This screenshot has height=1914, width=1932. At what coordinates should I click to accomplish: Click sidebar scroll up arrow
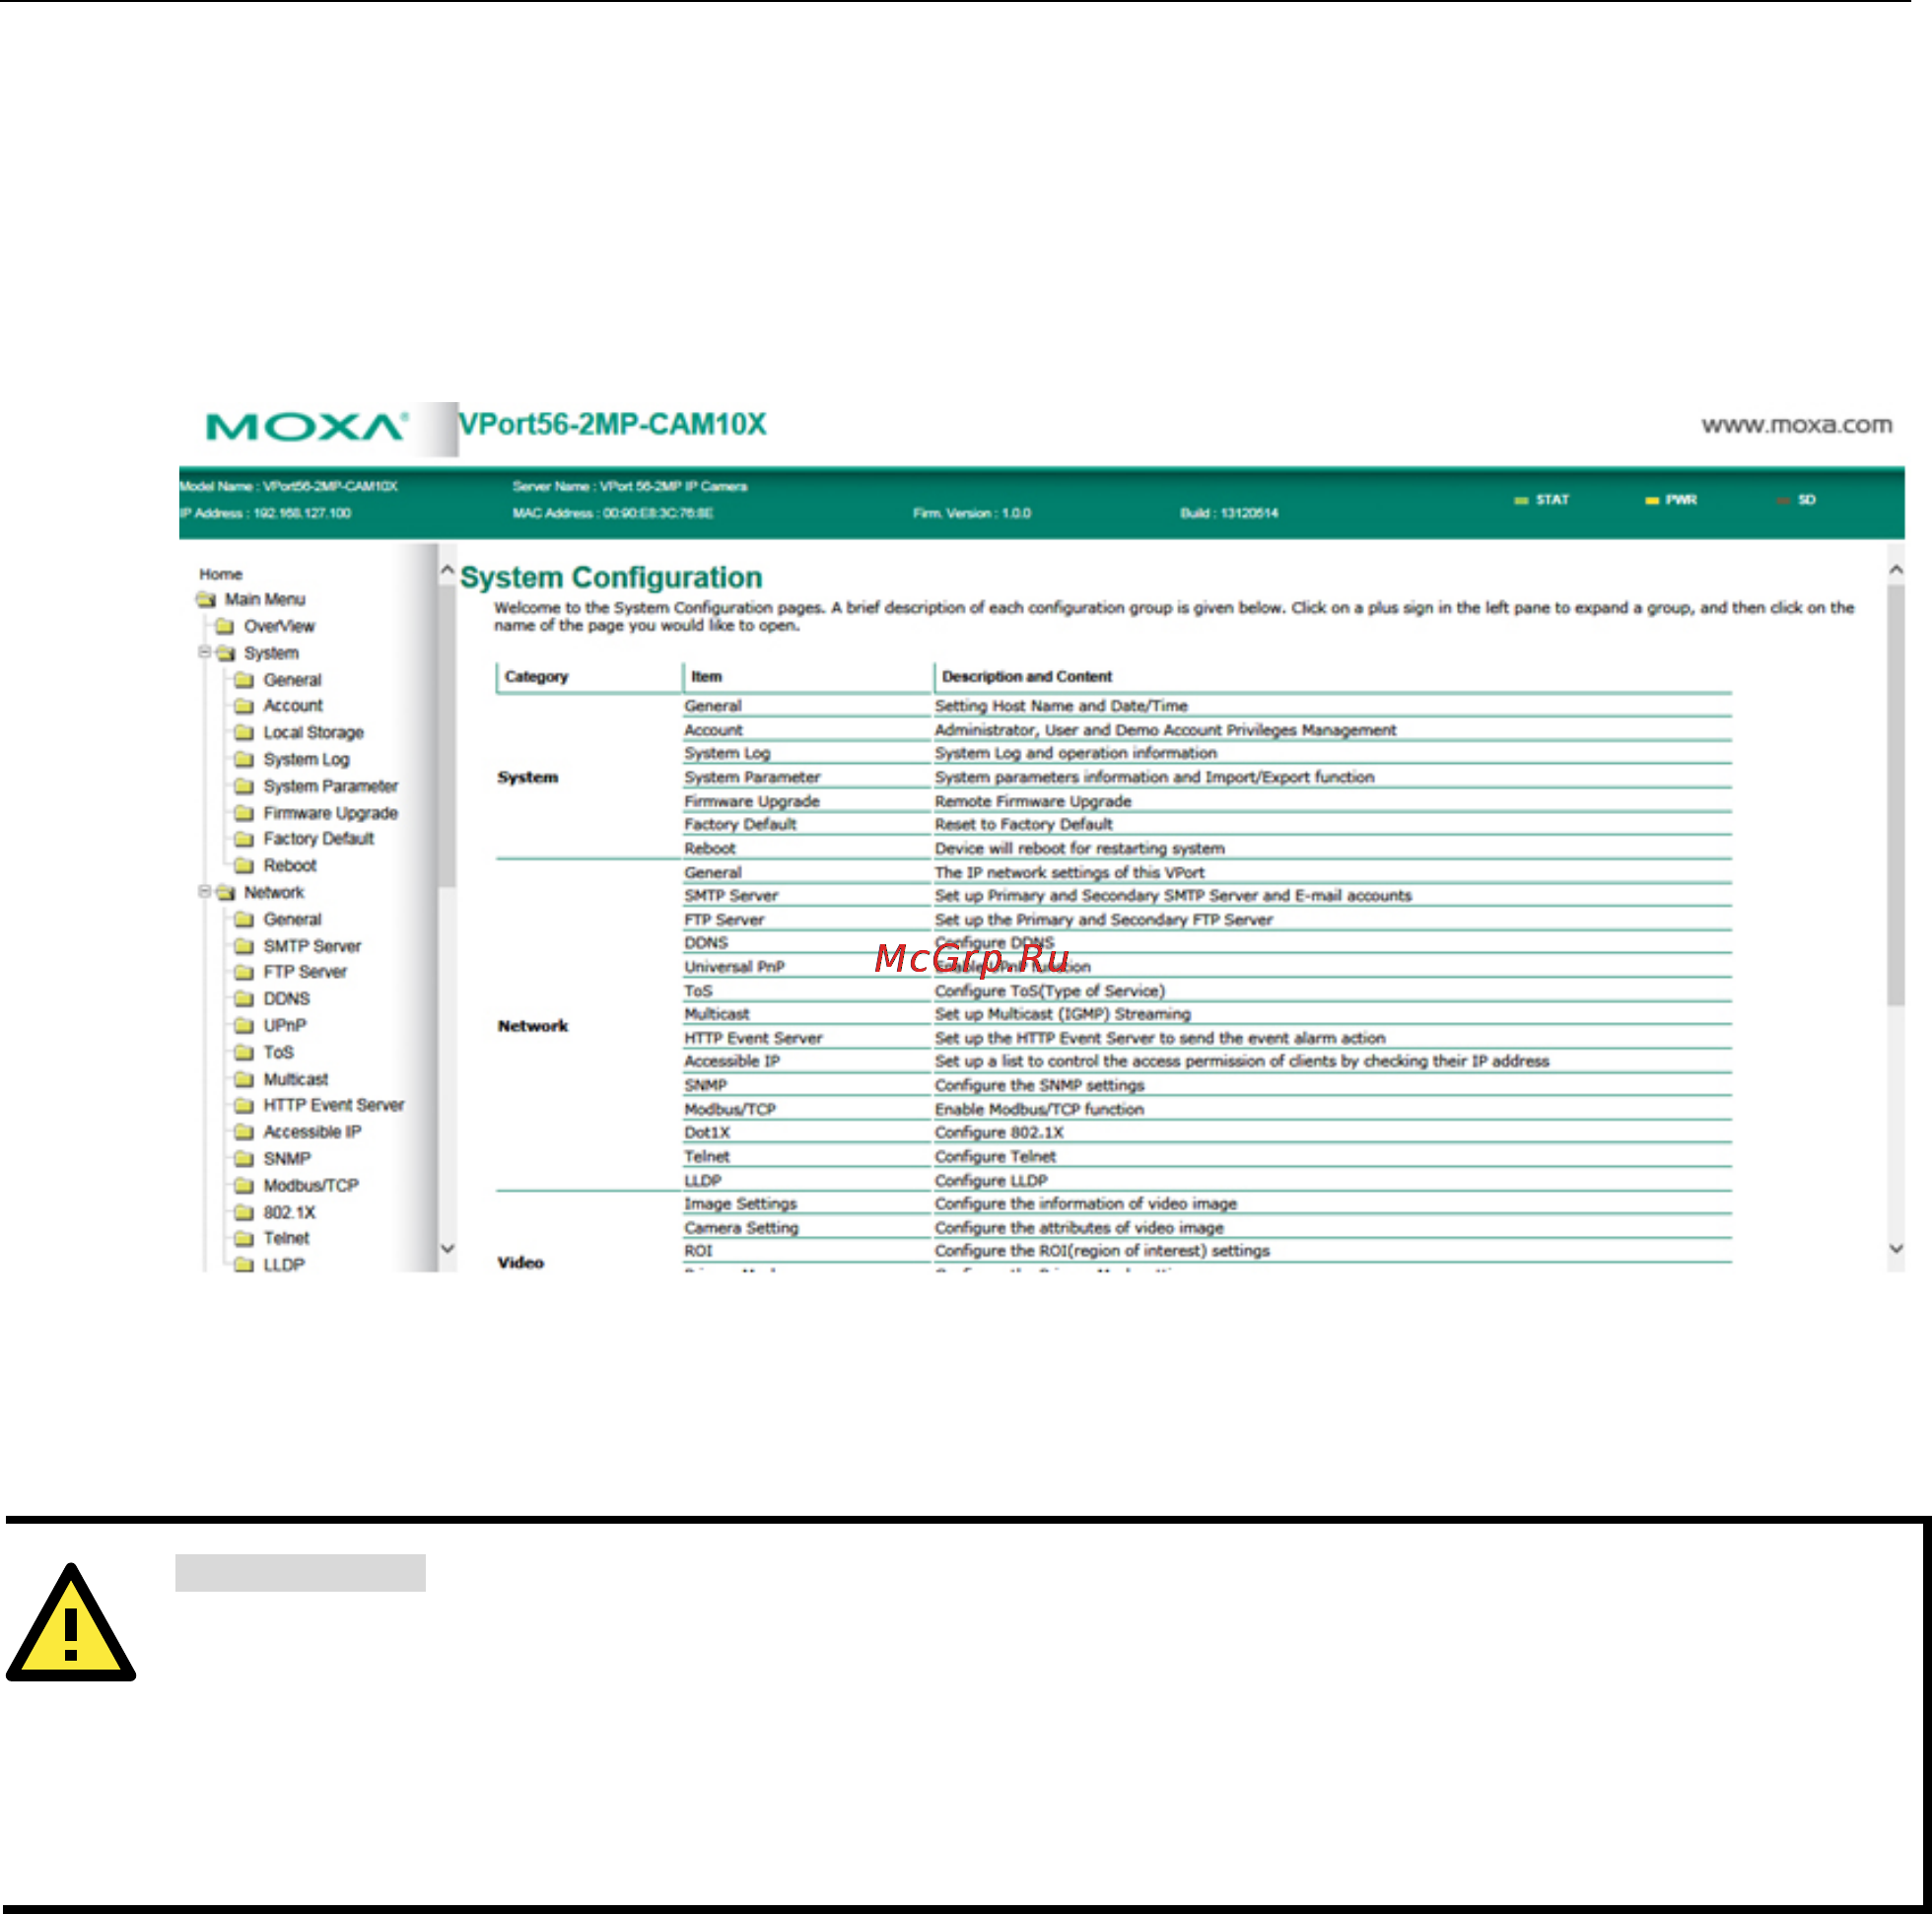(447, 569)
